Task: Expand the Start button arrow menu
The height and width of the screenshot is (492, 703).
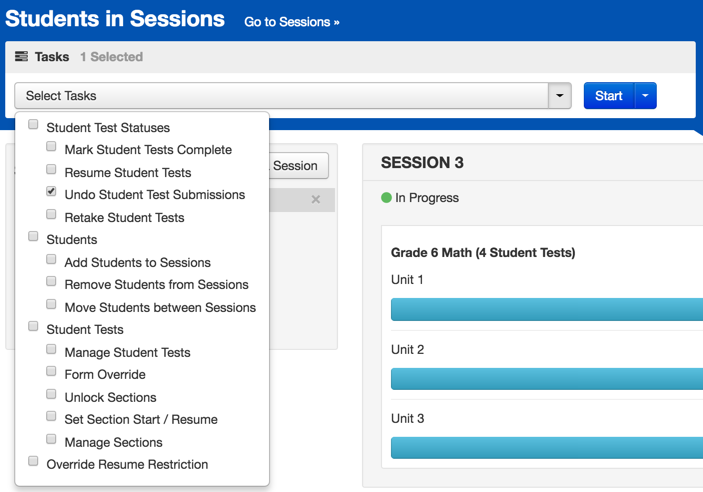Action: click(646, 96)
